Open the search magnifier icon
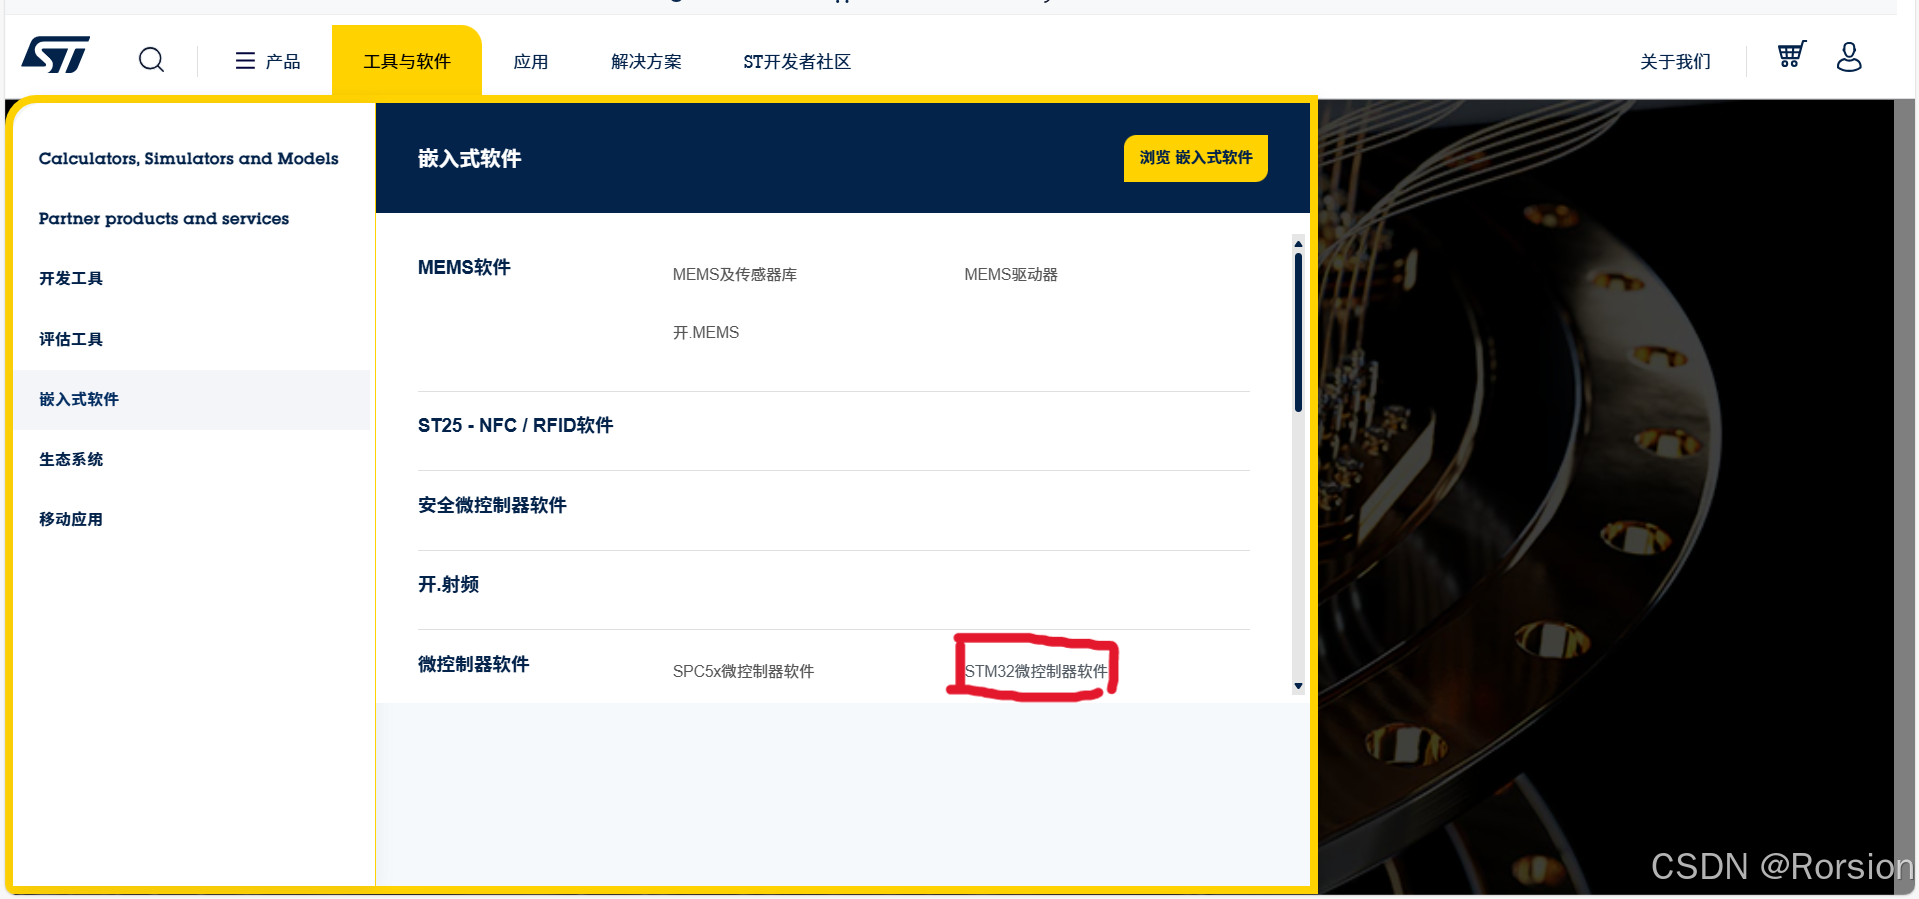 [152, 60]
